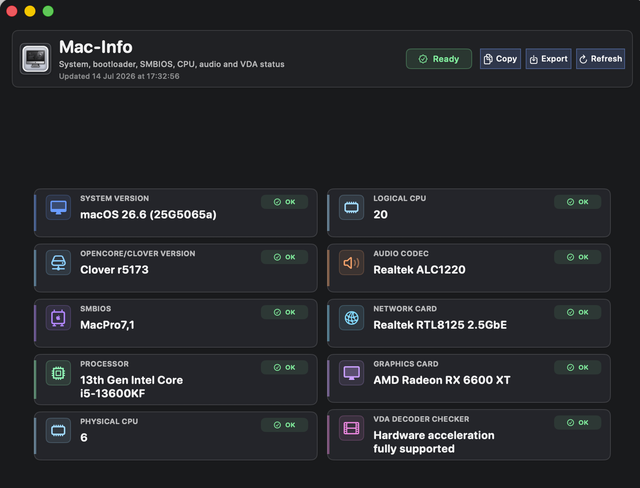Click the OK badge on Audio Codec card
The height and width of the screenshot is (488, 640).
click(x=578, y=257)
